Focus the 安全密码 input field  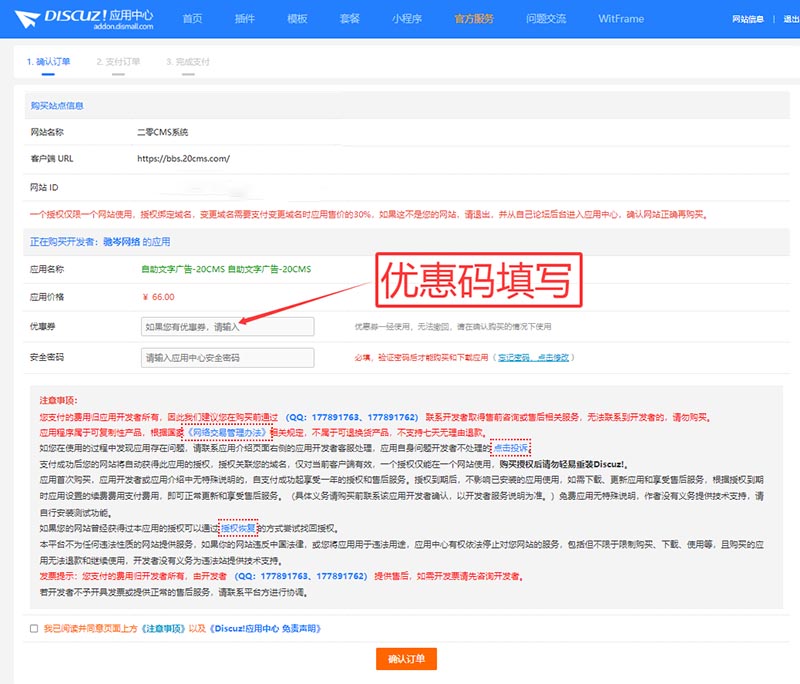pyautogui.click(x=228, y=358)
